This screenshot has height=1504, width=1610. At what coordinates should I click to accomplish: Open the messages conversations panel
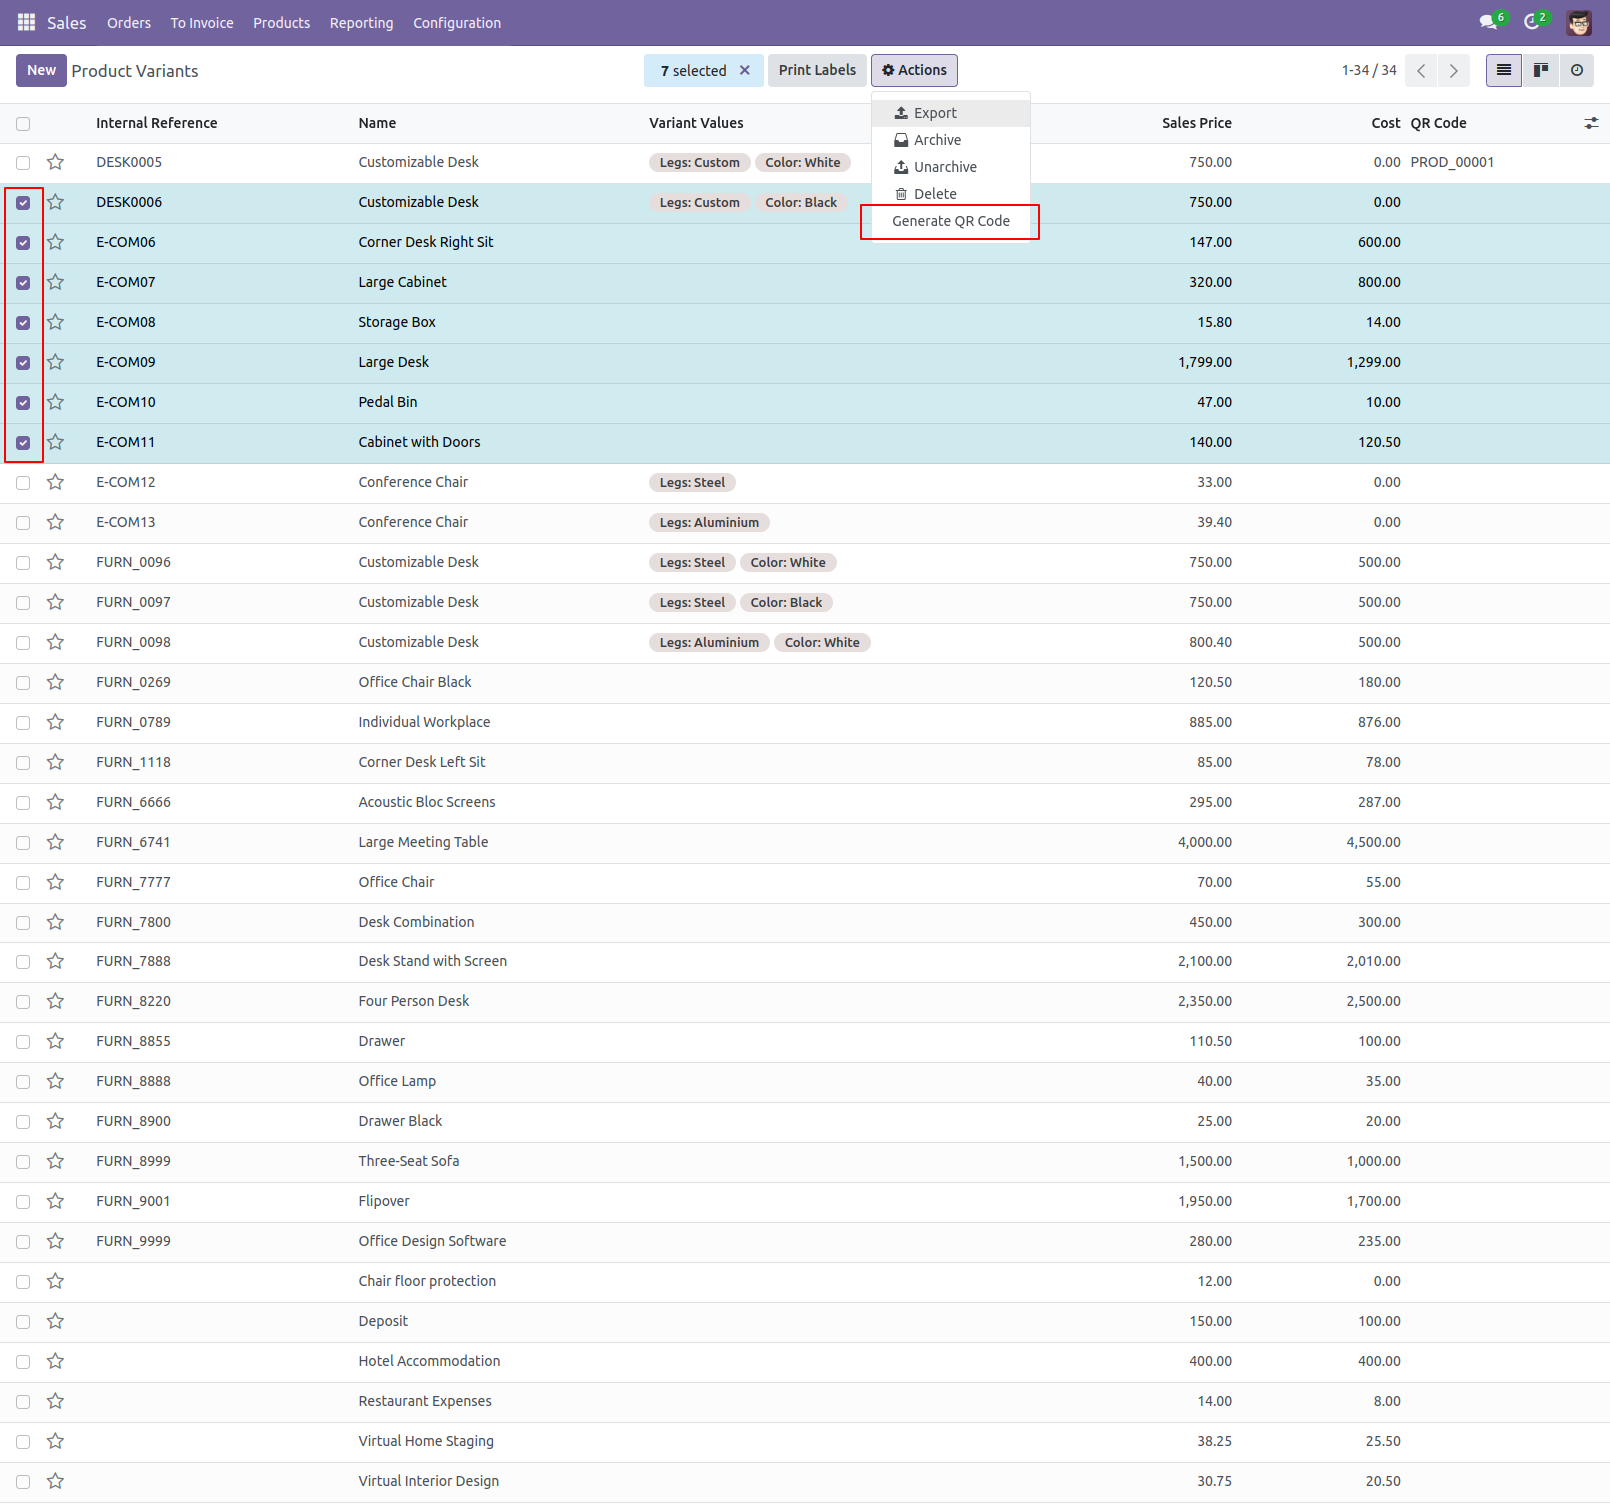click(1491, 21)
